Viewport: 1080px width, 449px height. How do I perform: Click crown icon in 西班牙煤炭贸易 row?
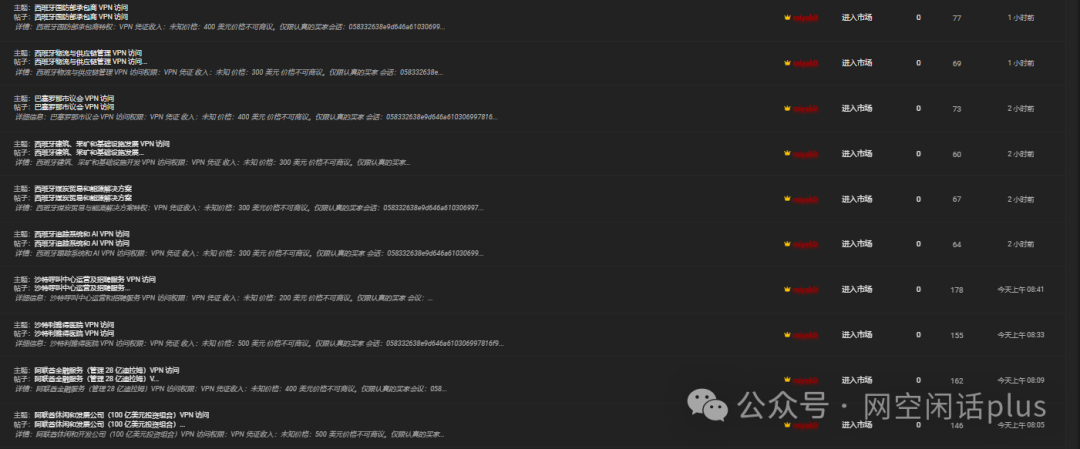(x=787, y=200)
